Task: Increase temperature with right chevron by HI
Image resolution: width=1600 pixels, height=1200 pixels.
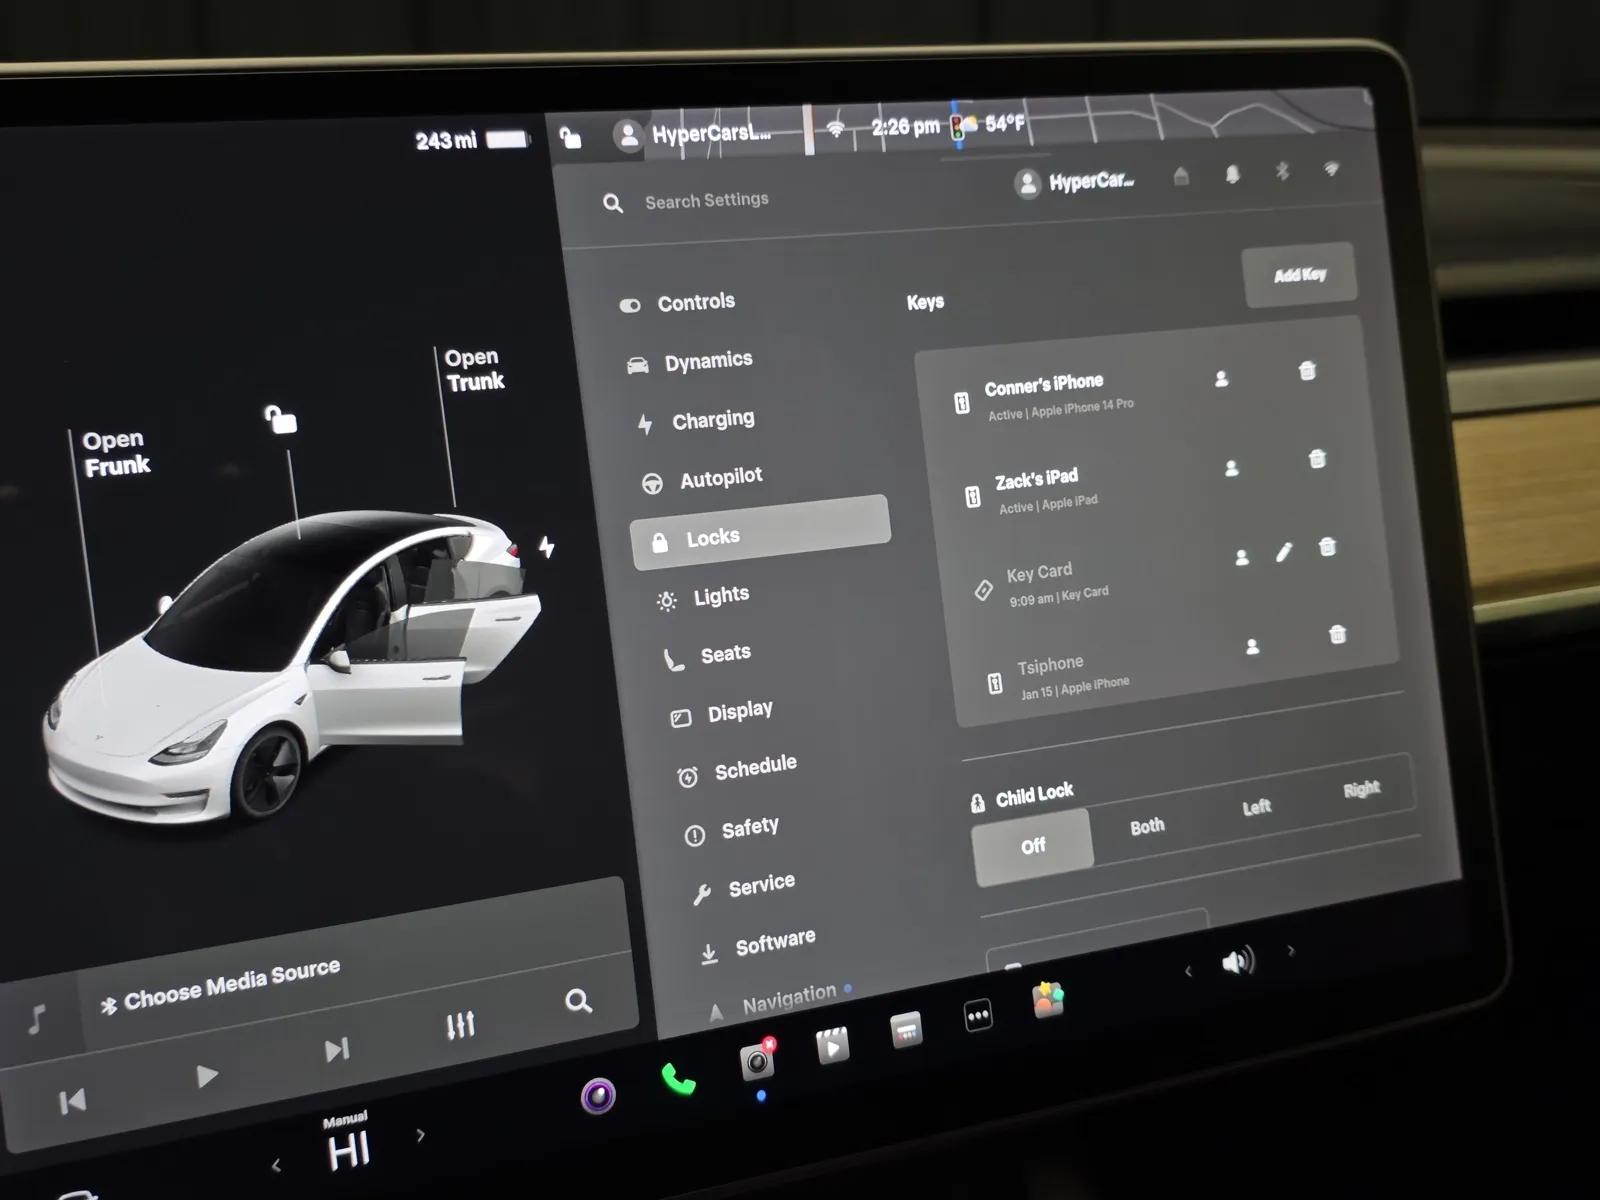Action: coord(421,1135)
